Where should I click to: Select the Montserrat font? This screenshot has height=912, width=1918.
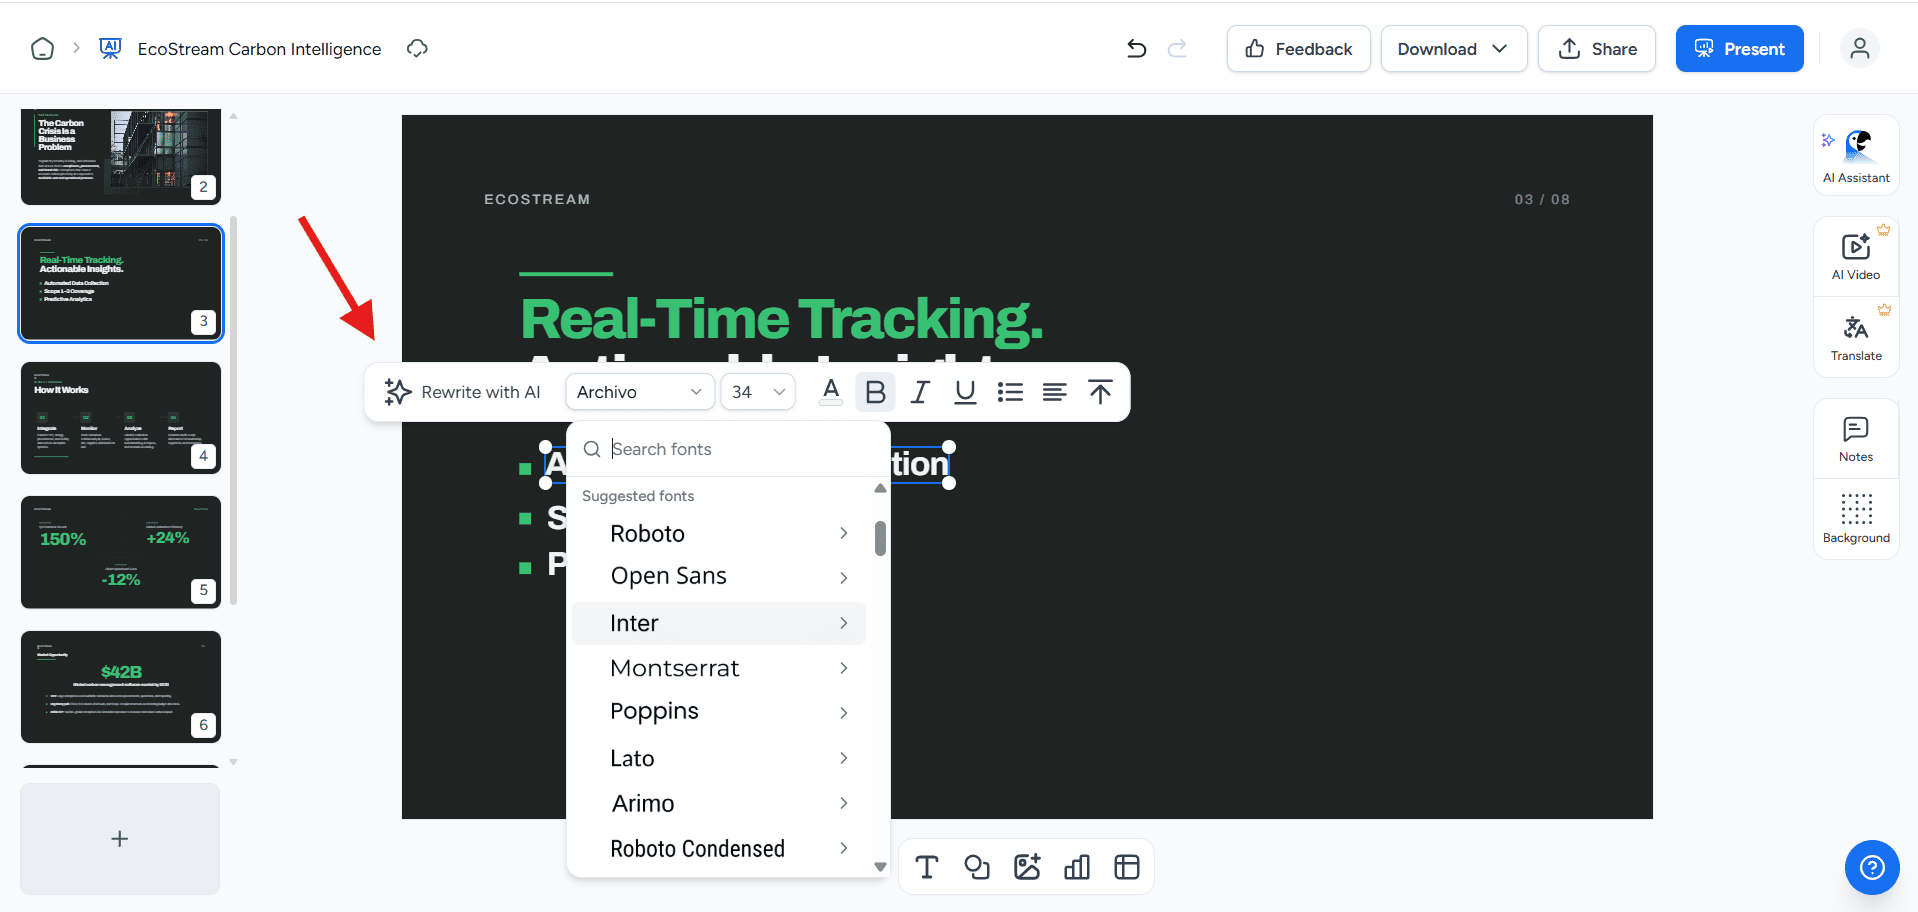tap(718, 668)
